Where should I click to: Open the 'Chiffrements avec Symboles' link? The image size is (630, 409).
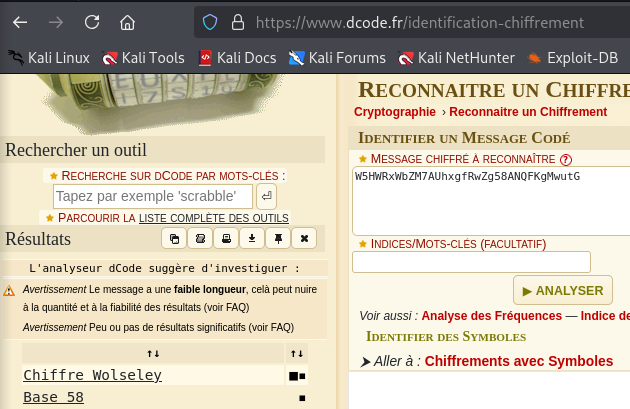tap(519, 361)
